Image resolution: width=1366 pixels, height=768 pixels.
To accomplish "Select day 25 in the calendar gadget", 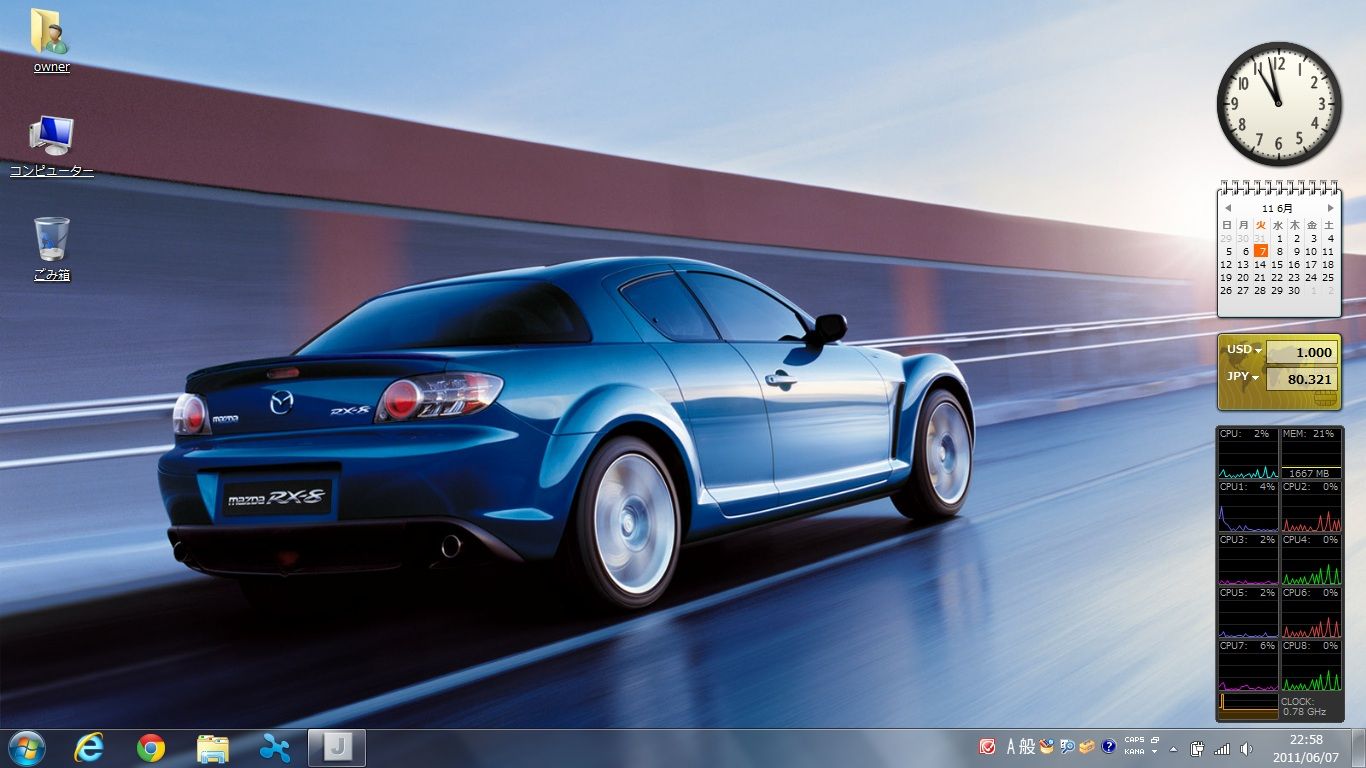I will pos(1328,277).
